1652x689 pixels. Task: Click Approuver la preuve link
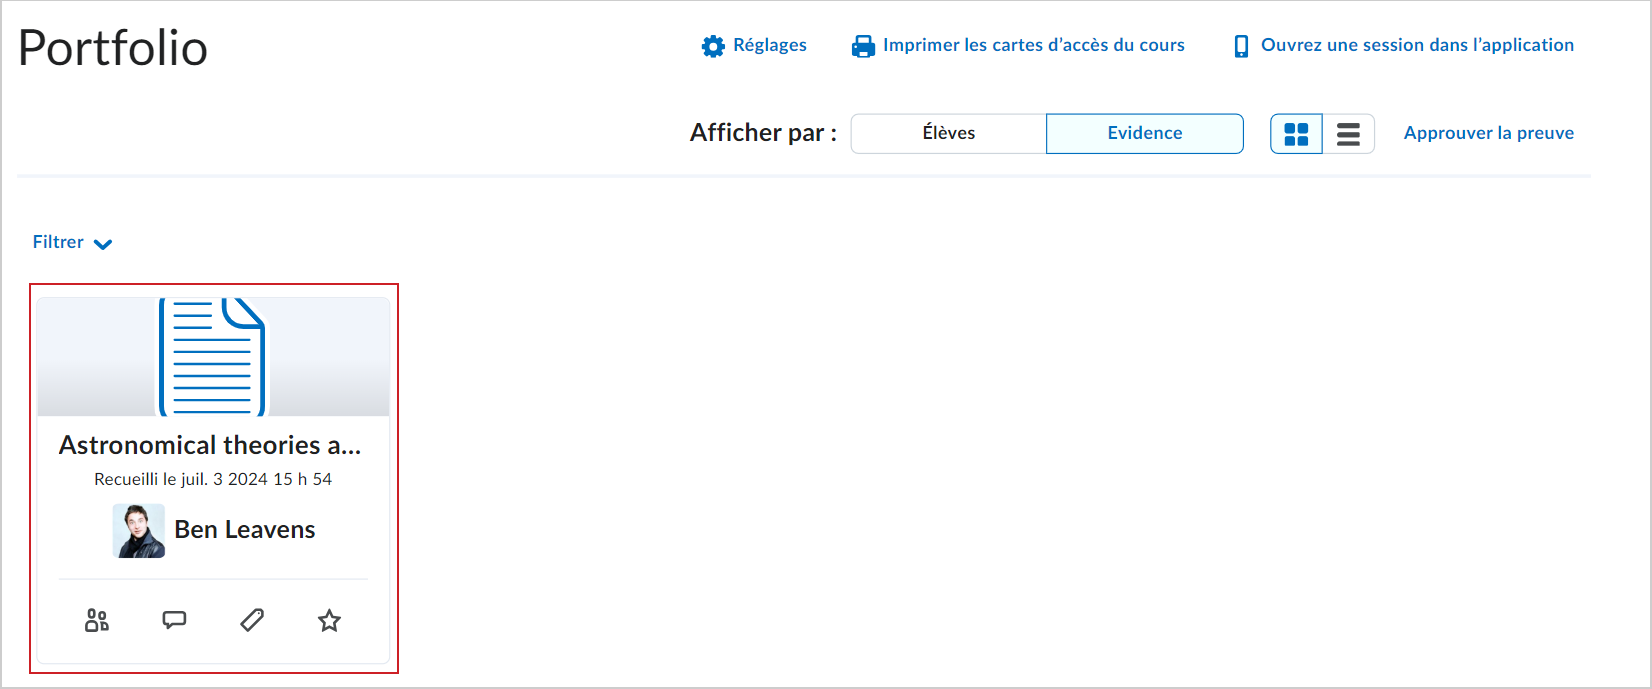[x=1488, y=133]
